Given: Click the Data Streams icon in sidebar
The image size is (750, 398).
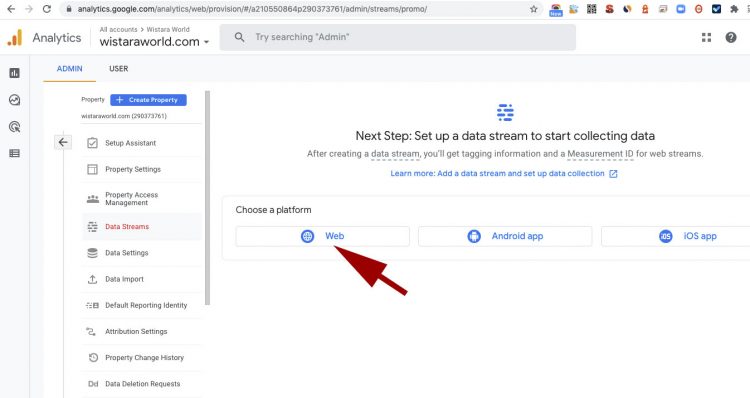Looking at the screenshot, I should [92, 226].
